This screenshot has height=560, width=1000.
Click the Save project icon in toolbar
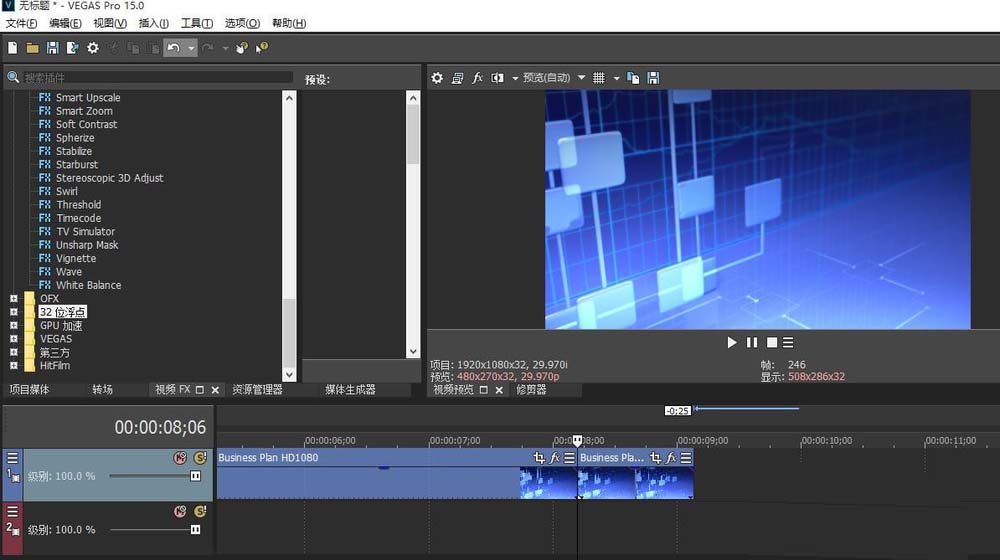[x=52, y=47]
